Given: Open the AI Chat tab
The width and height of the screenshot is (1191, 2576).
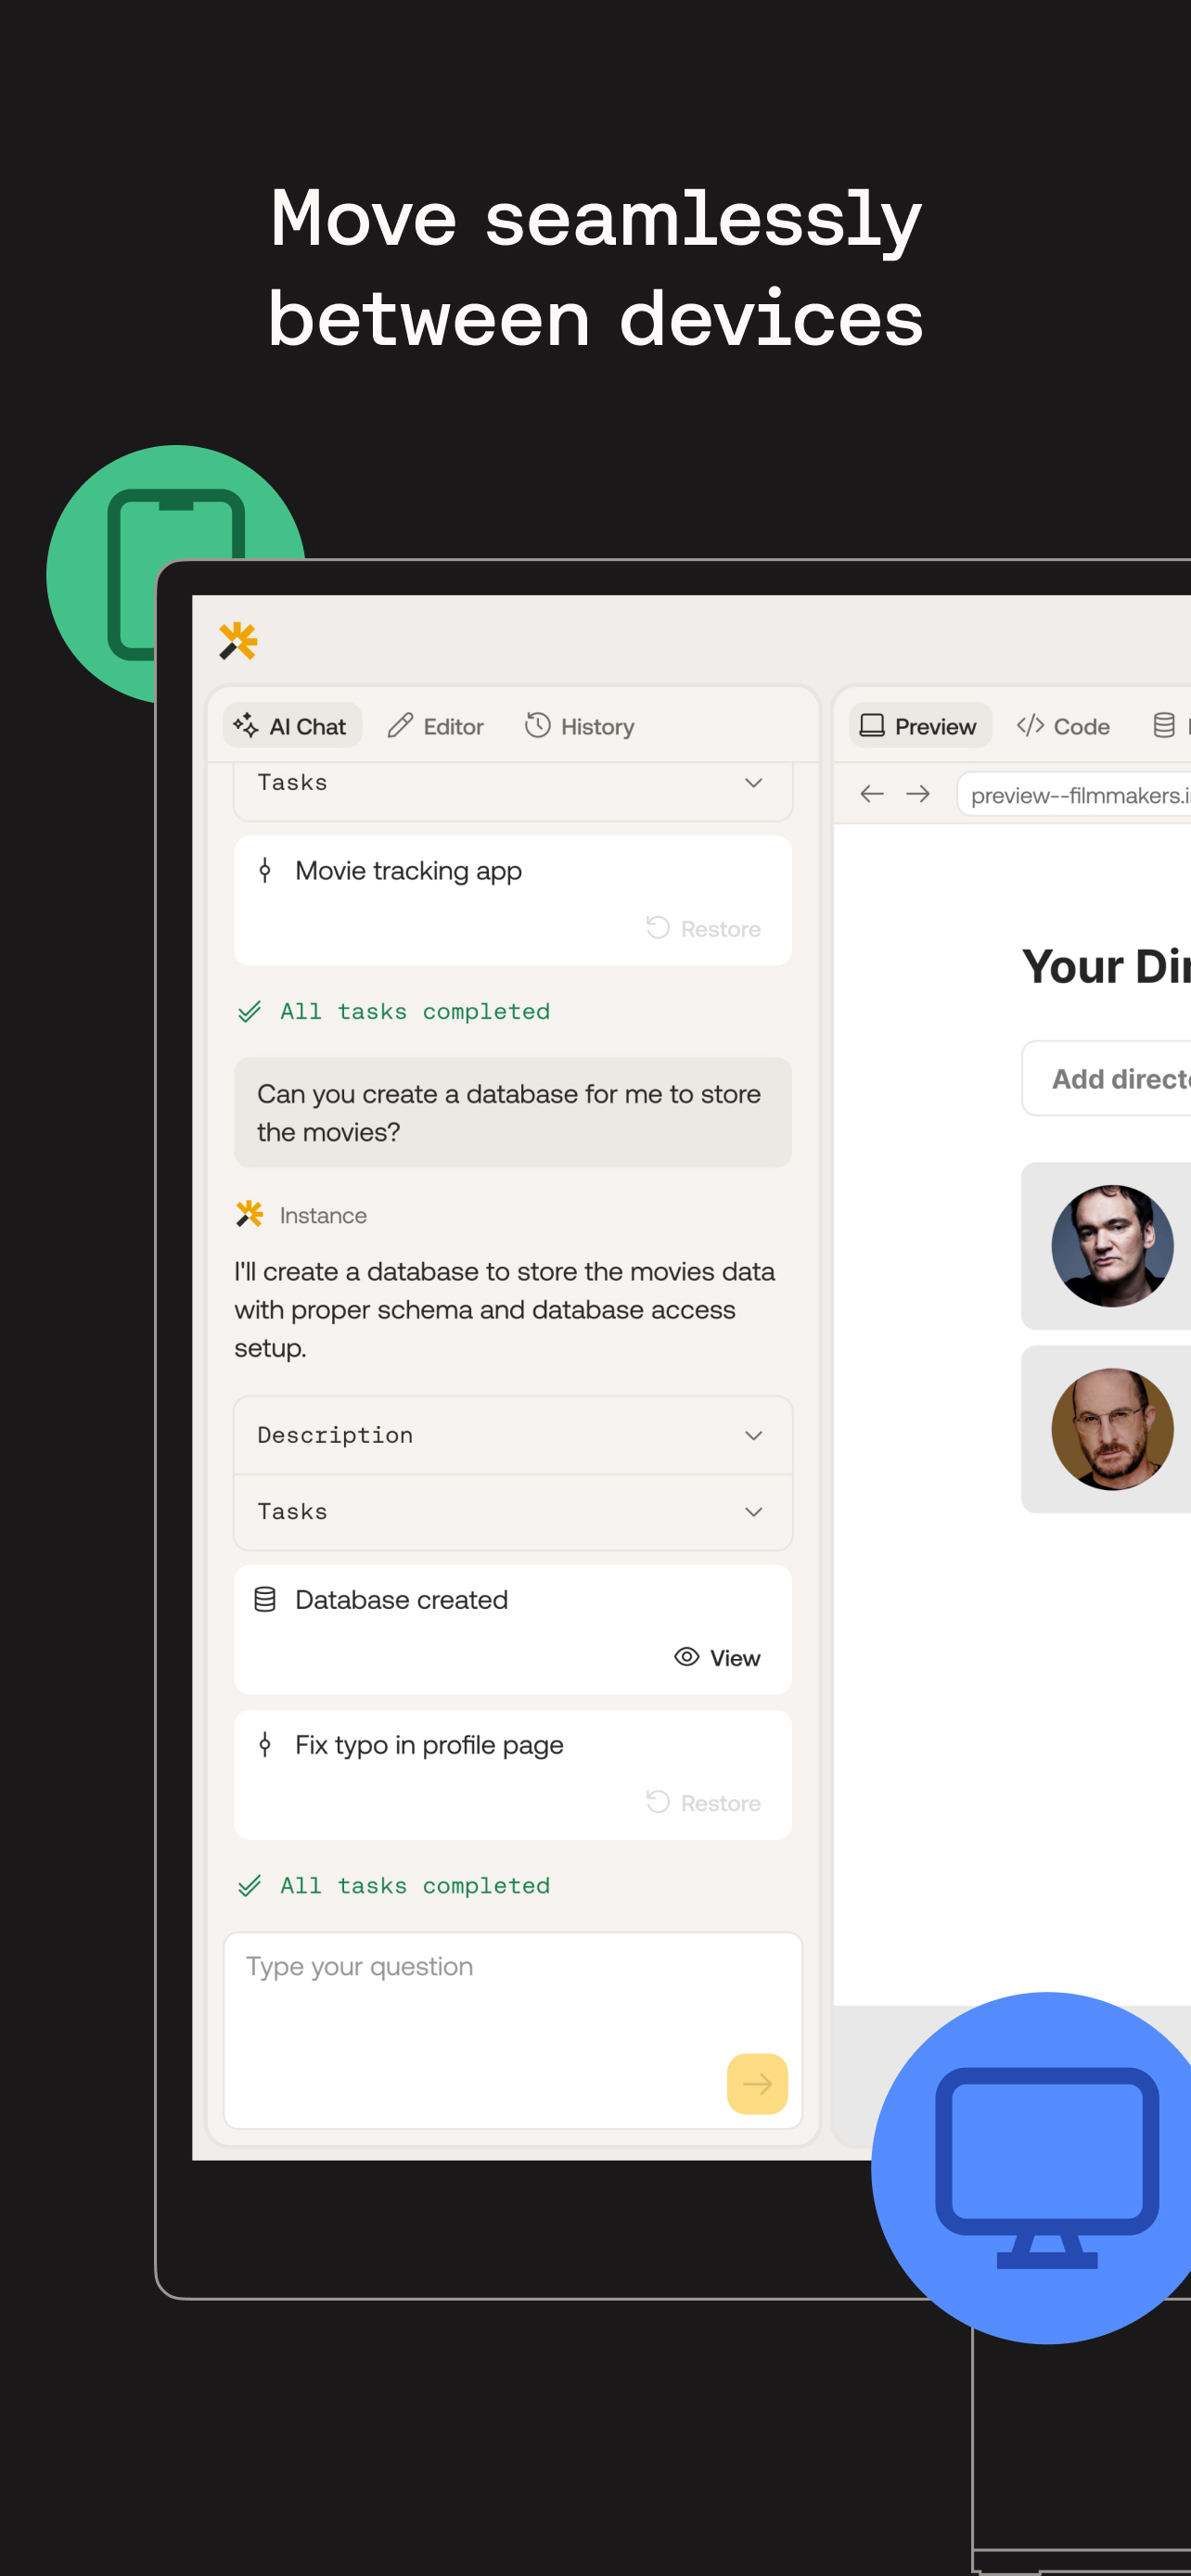Looking at the screenshot, I should coord(291,726).
